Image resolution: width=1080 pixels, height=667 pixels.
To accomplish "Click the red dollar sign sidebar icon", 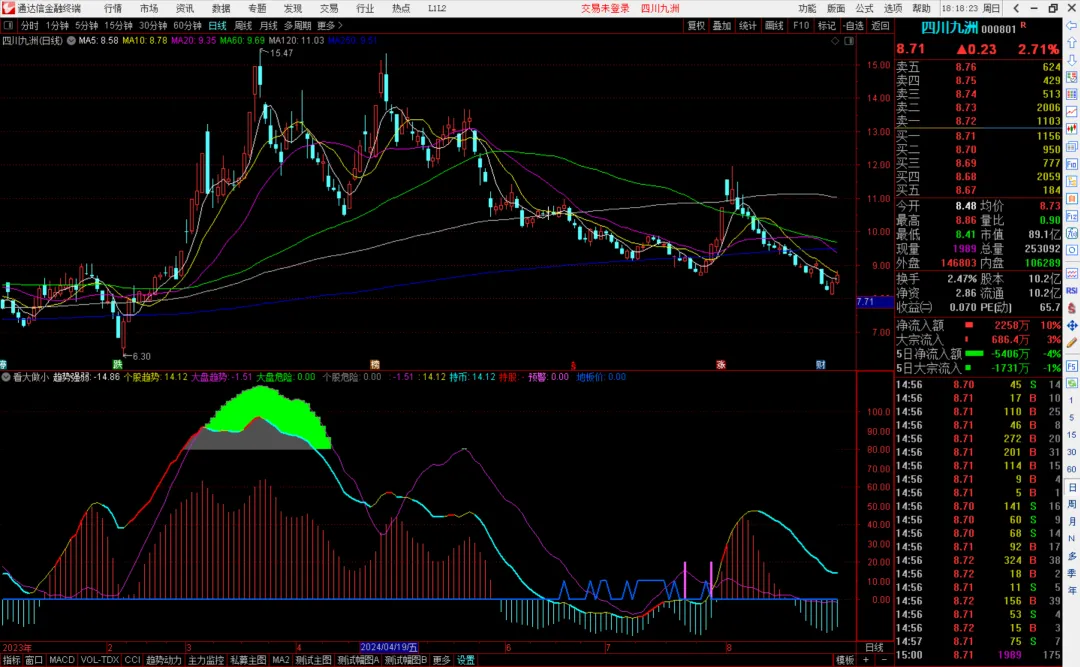I will tap(1072, 308).
